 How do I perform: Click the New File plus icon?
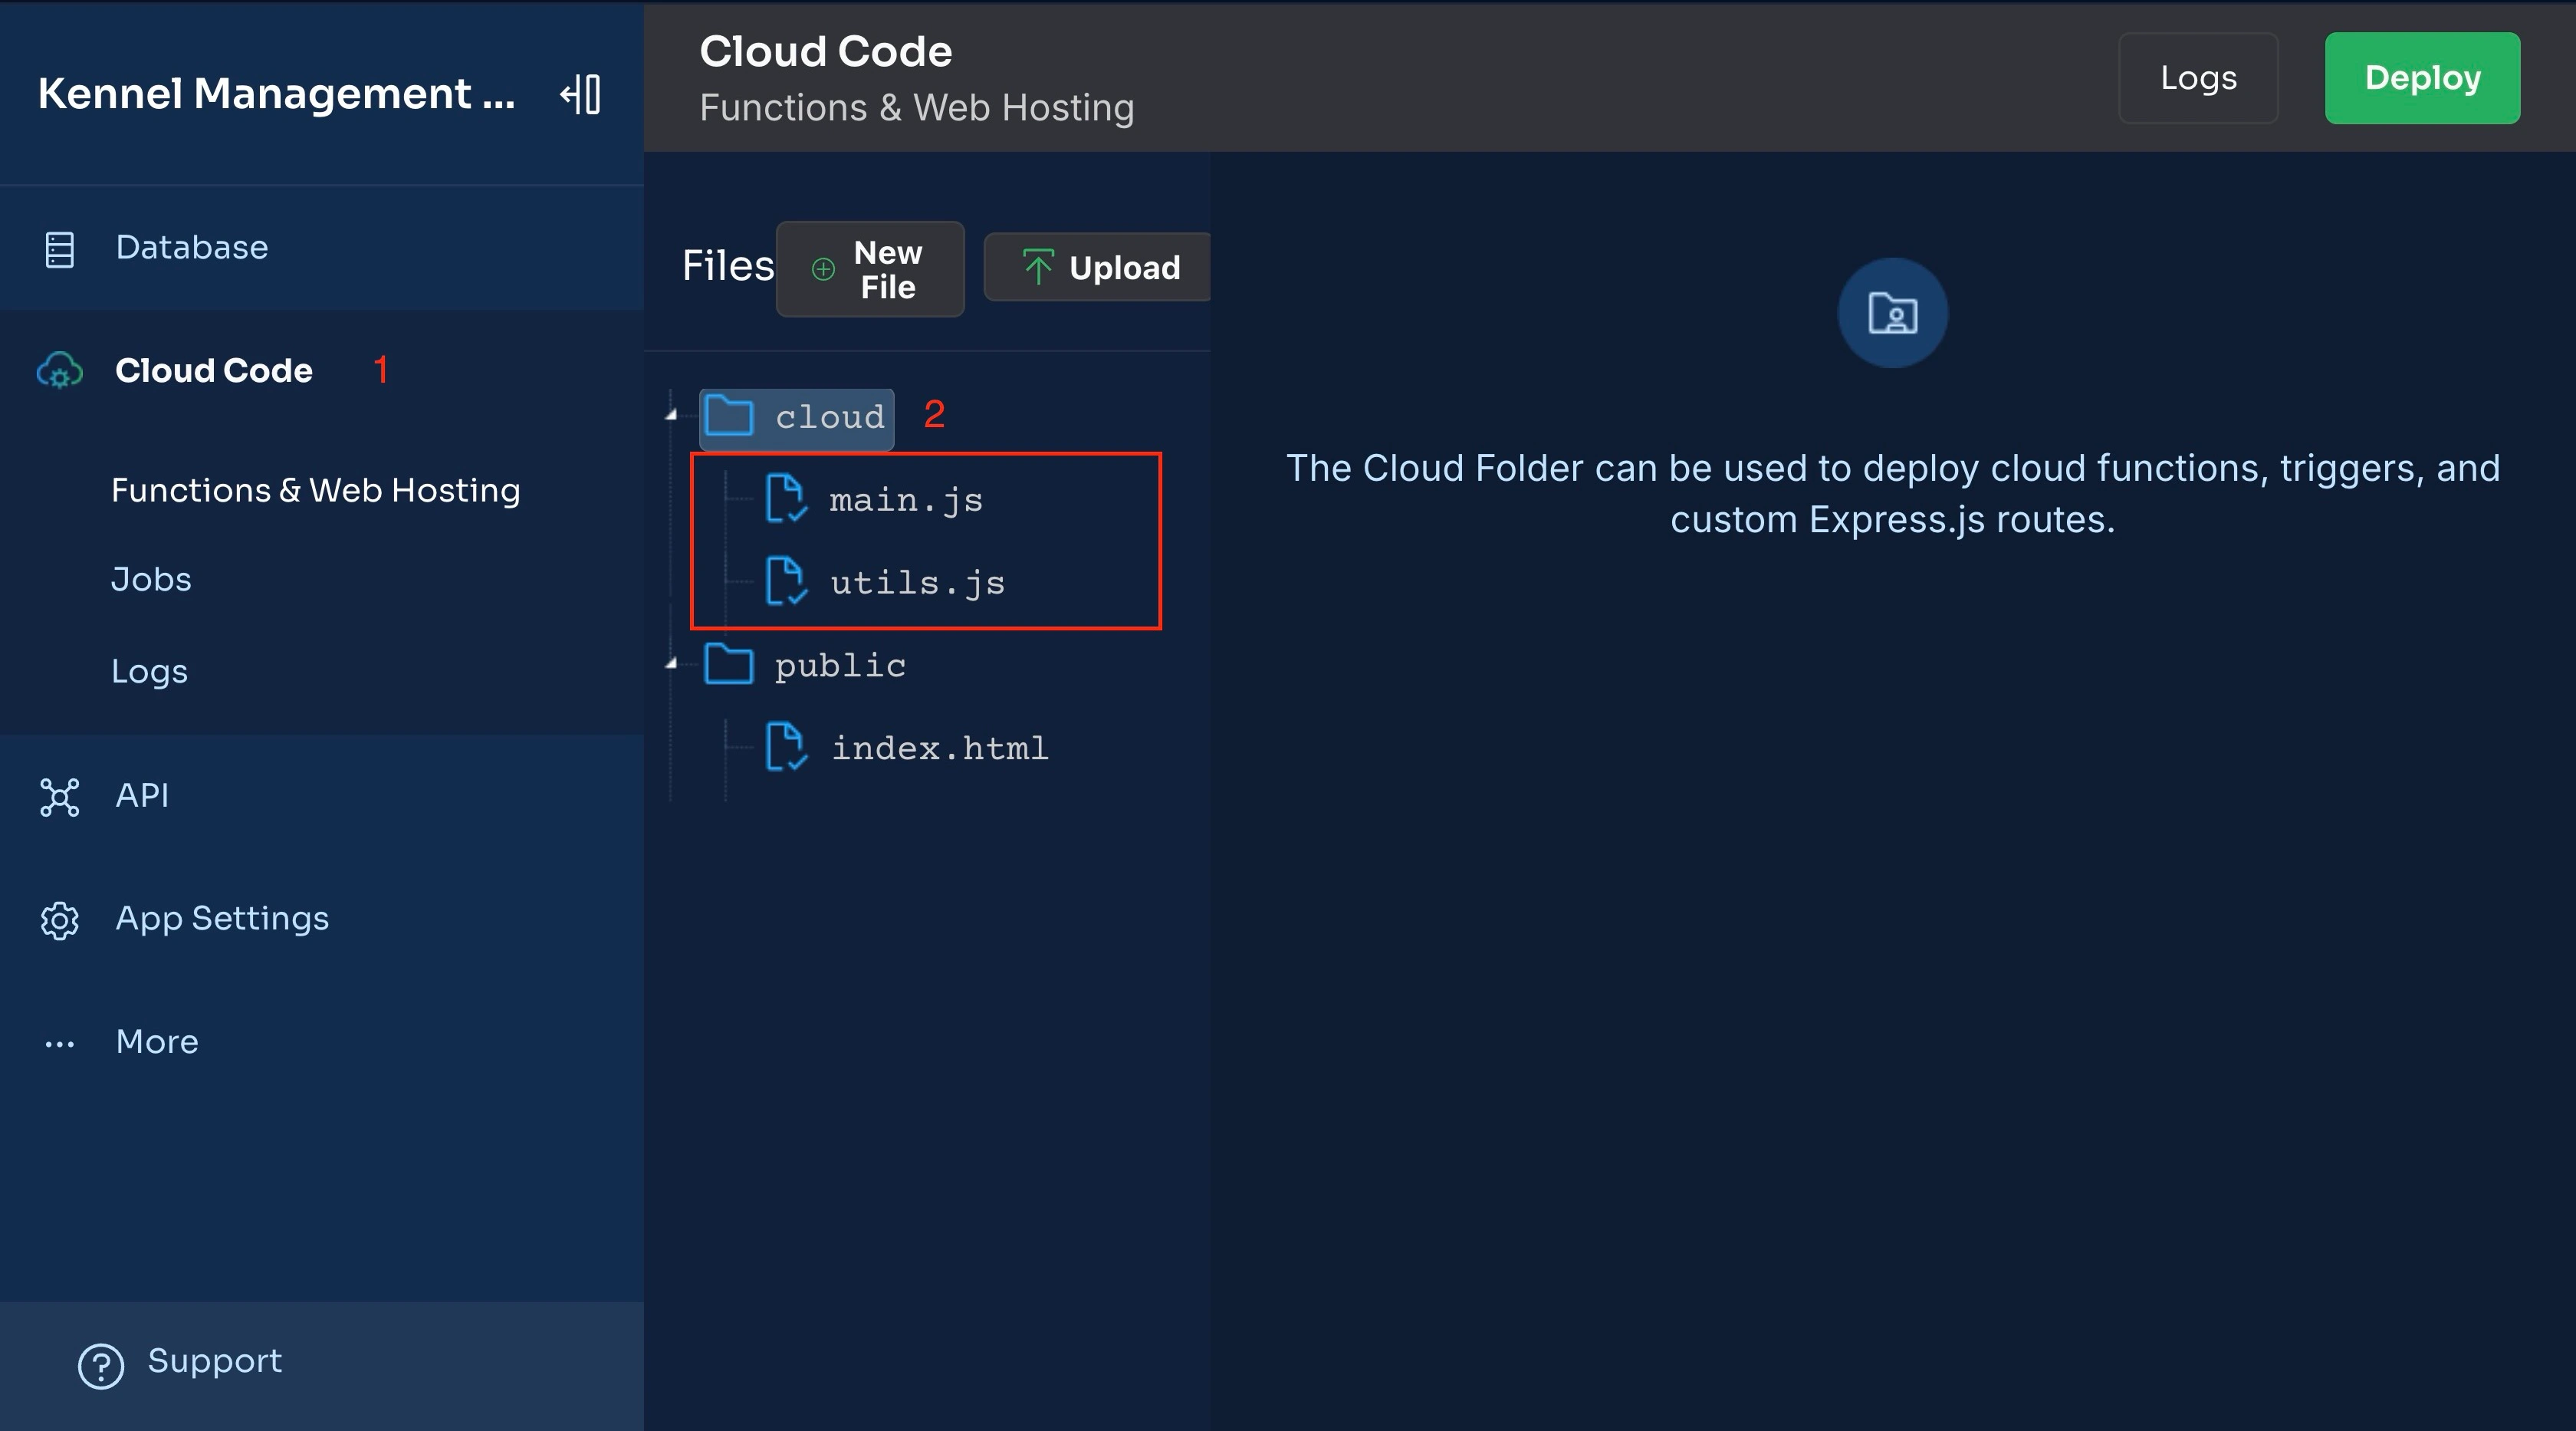[x=823, y=268]
